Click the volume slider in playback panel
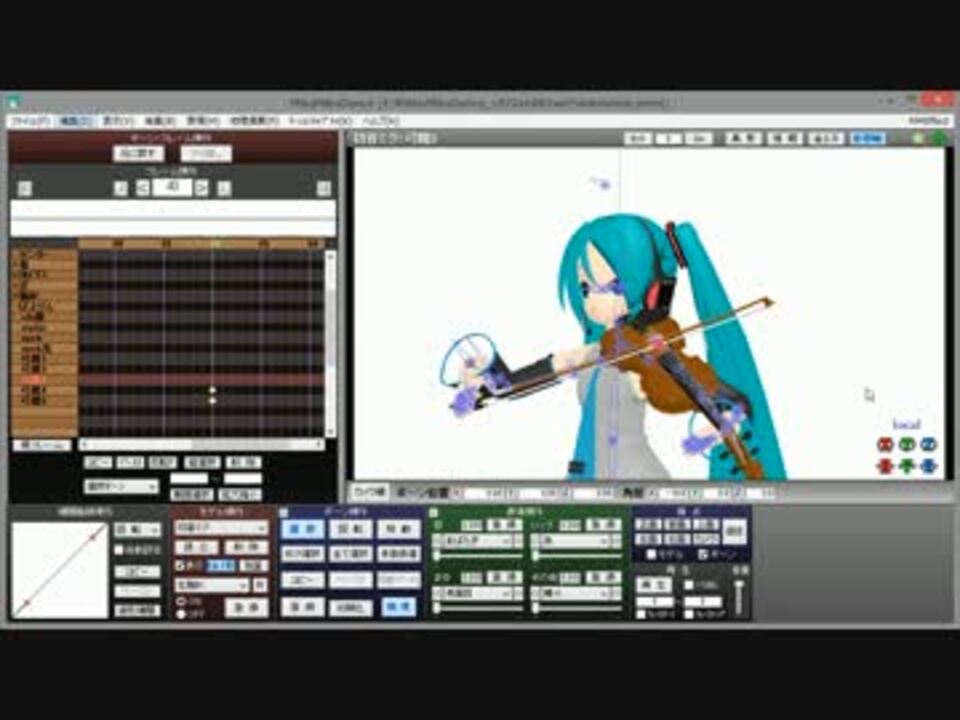Viewport: 960px width, 720px height. 740,596
